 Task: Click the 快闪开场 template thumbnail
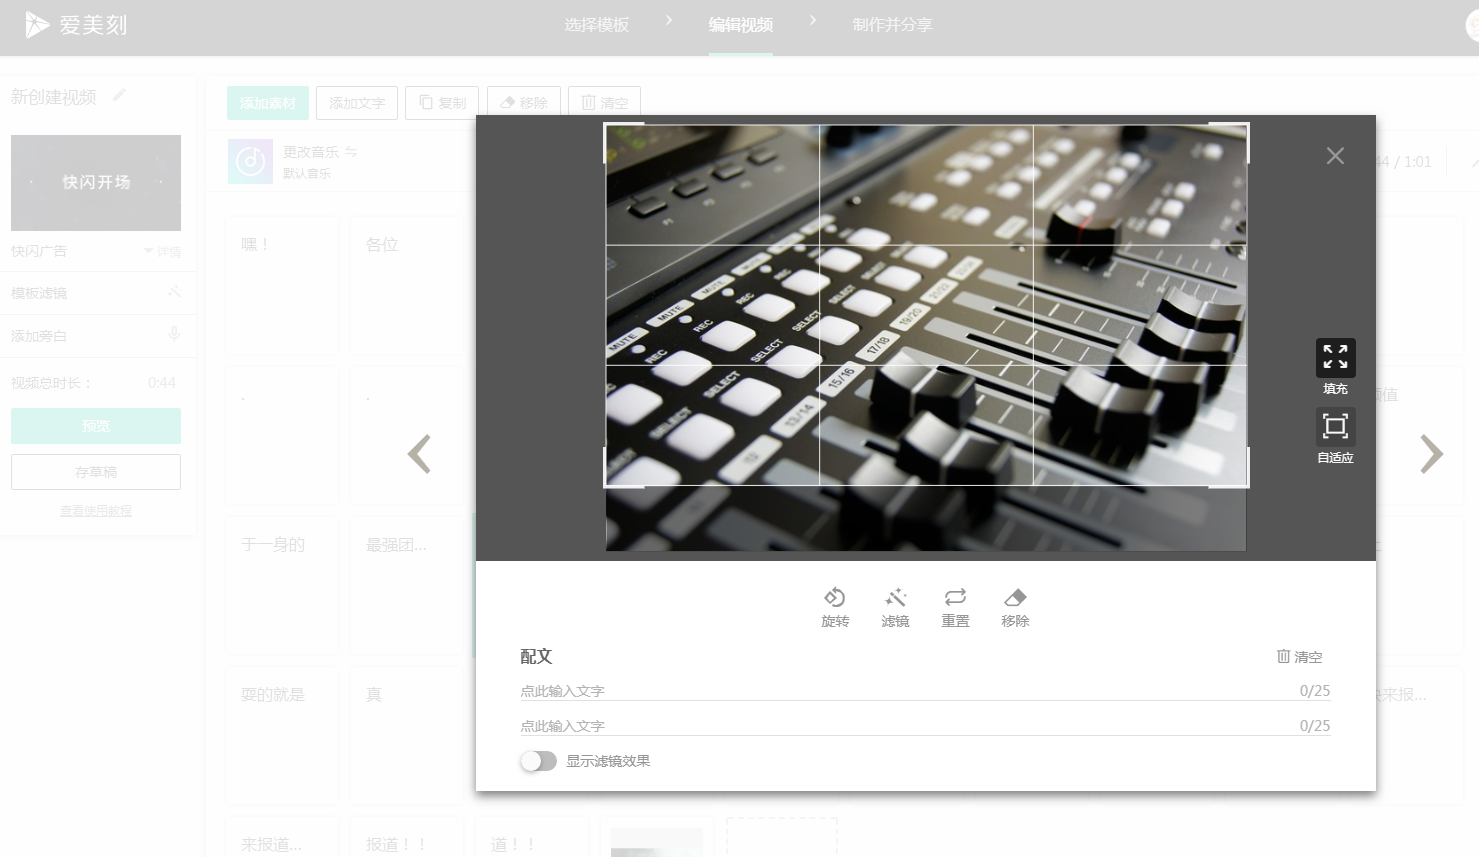96,183
